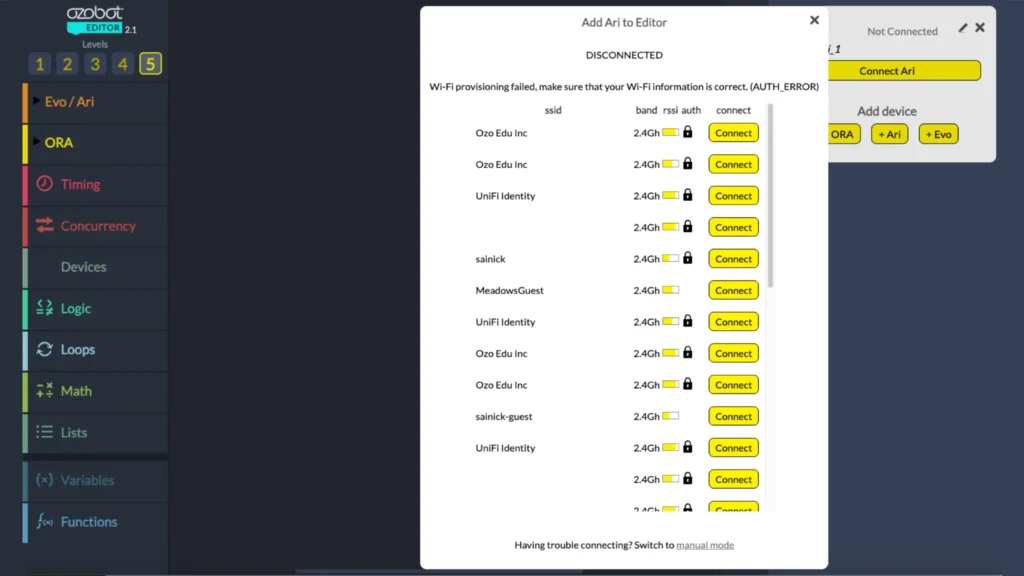This screenshot has height=576, width=1024.
Task: Switch to manual mode link
Action: coord(704,545)
